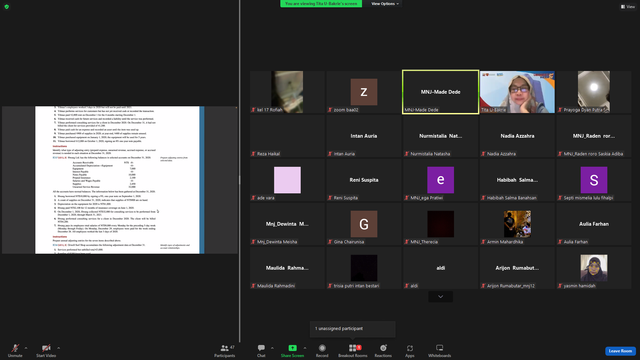
Task: Click the green screen-viewing banner
Action: (321, 4)
